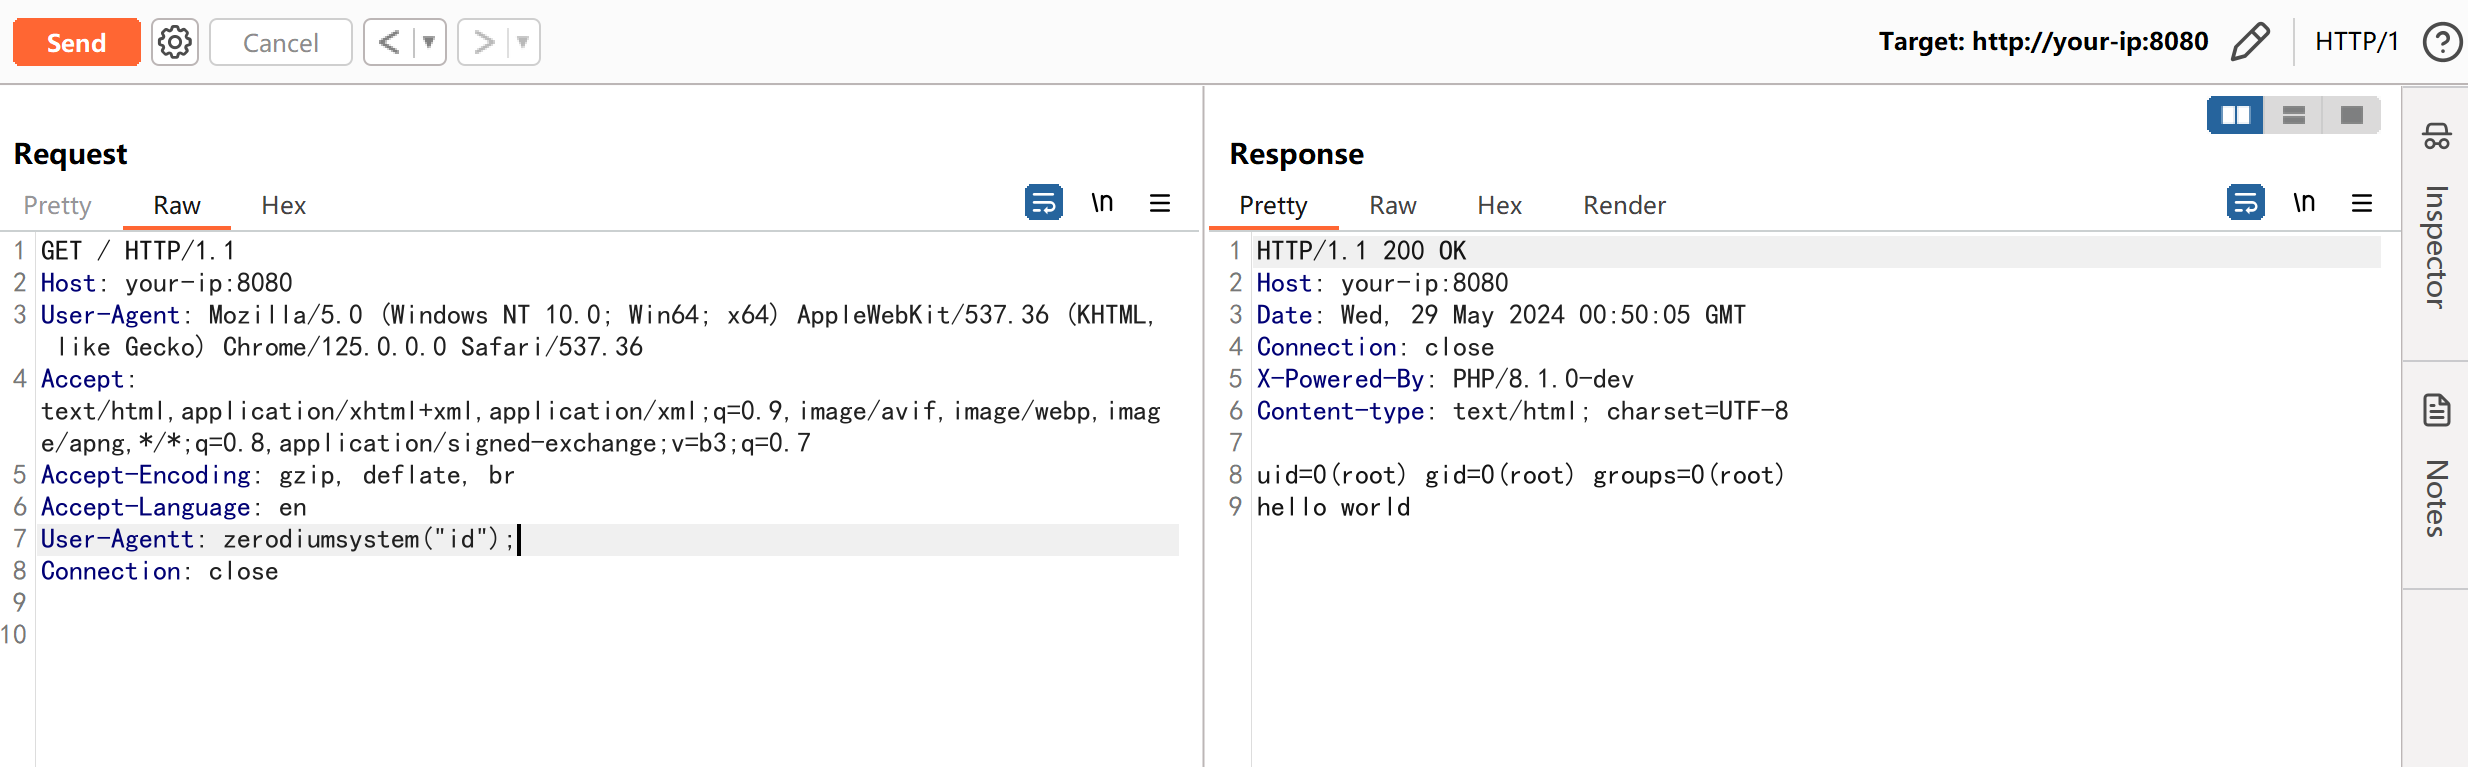
Task: Select the top/bottom split layout
Action: point(2294,116)
